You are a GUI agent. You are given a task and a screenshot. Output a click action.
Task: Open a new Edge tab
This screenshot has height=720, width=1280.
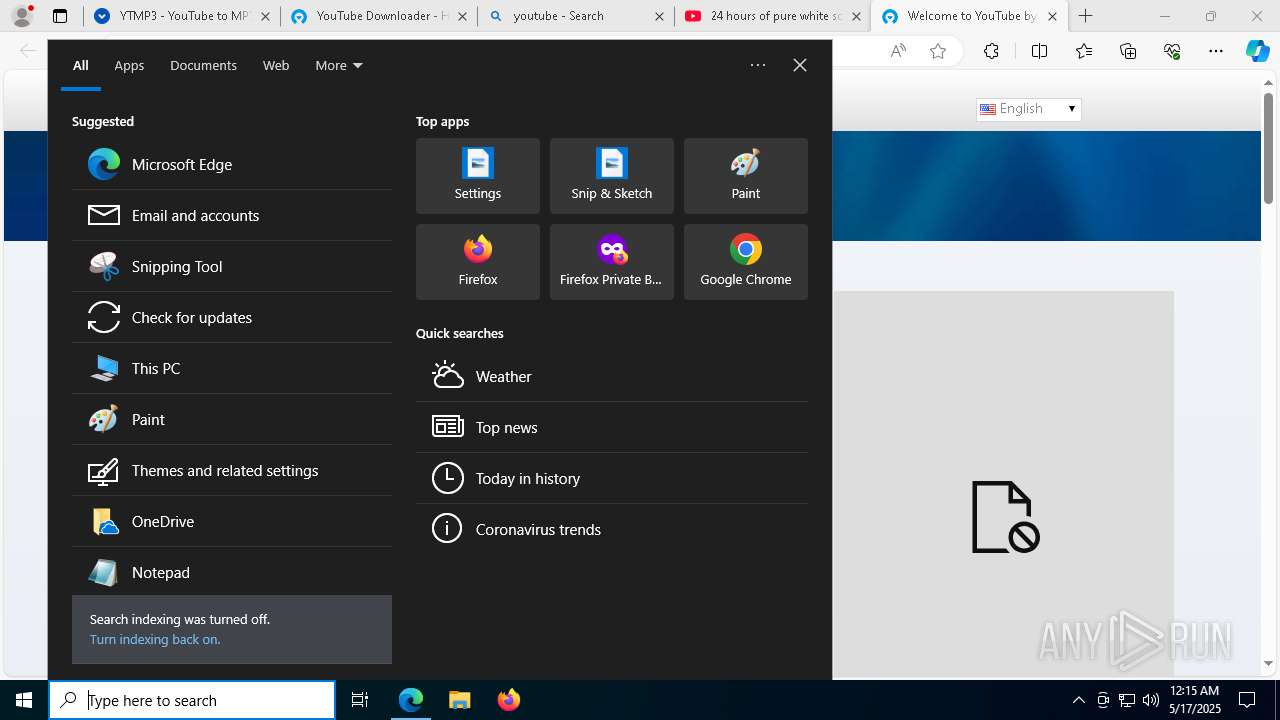[1086, 16]
